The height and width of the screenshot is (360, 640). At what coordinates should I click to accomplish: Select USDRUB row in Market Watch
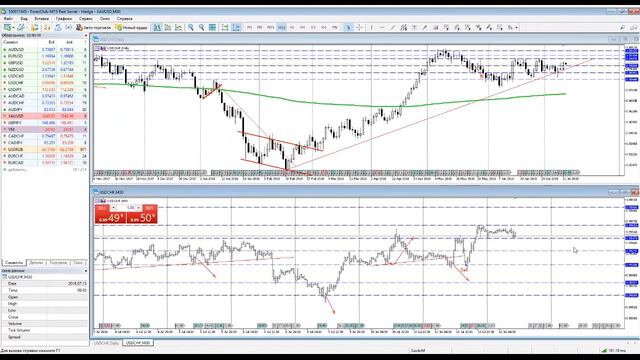coord(44,149)
